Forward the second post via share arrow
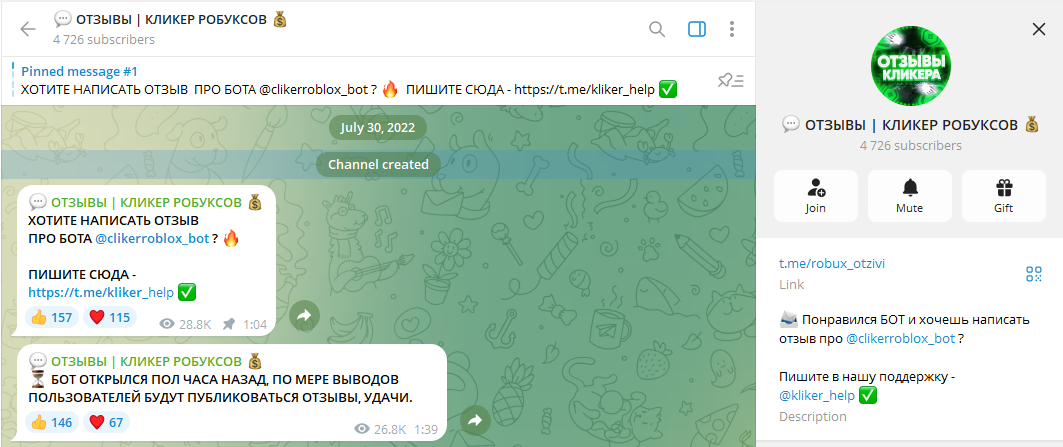The width and height of the screenshot is (1063, 447). [x=475, y=421]
